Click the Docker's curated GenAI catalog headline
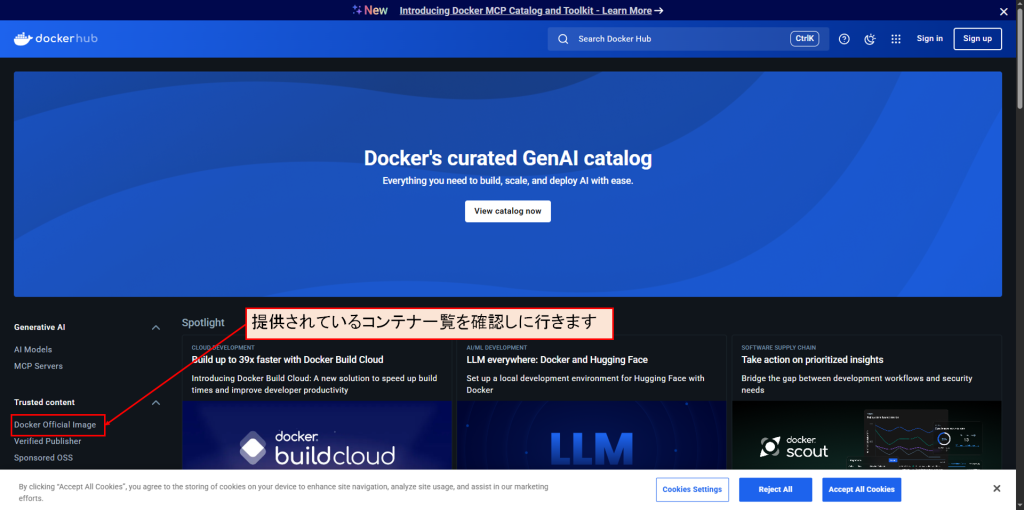 click(507, 158)
